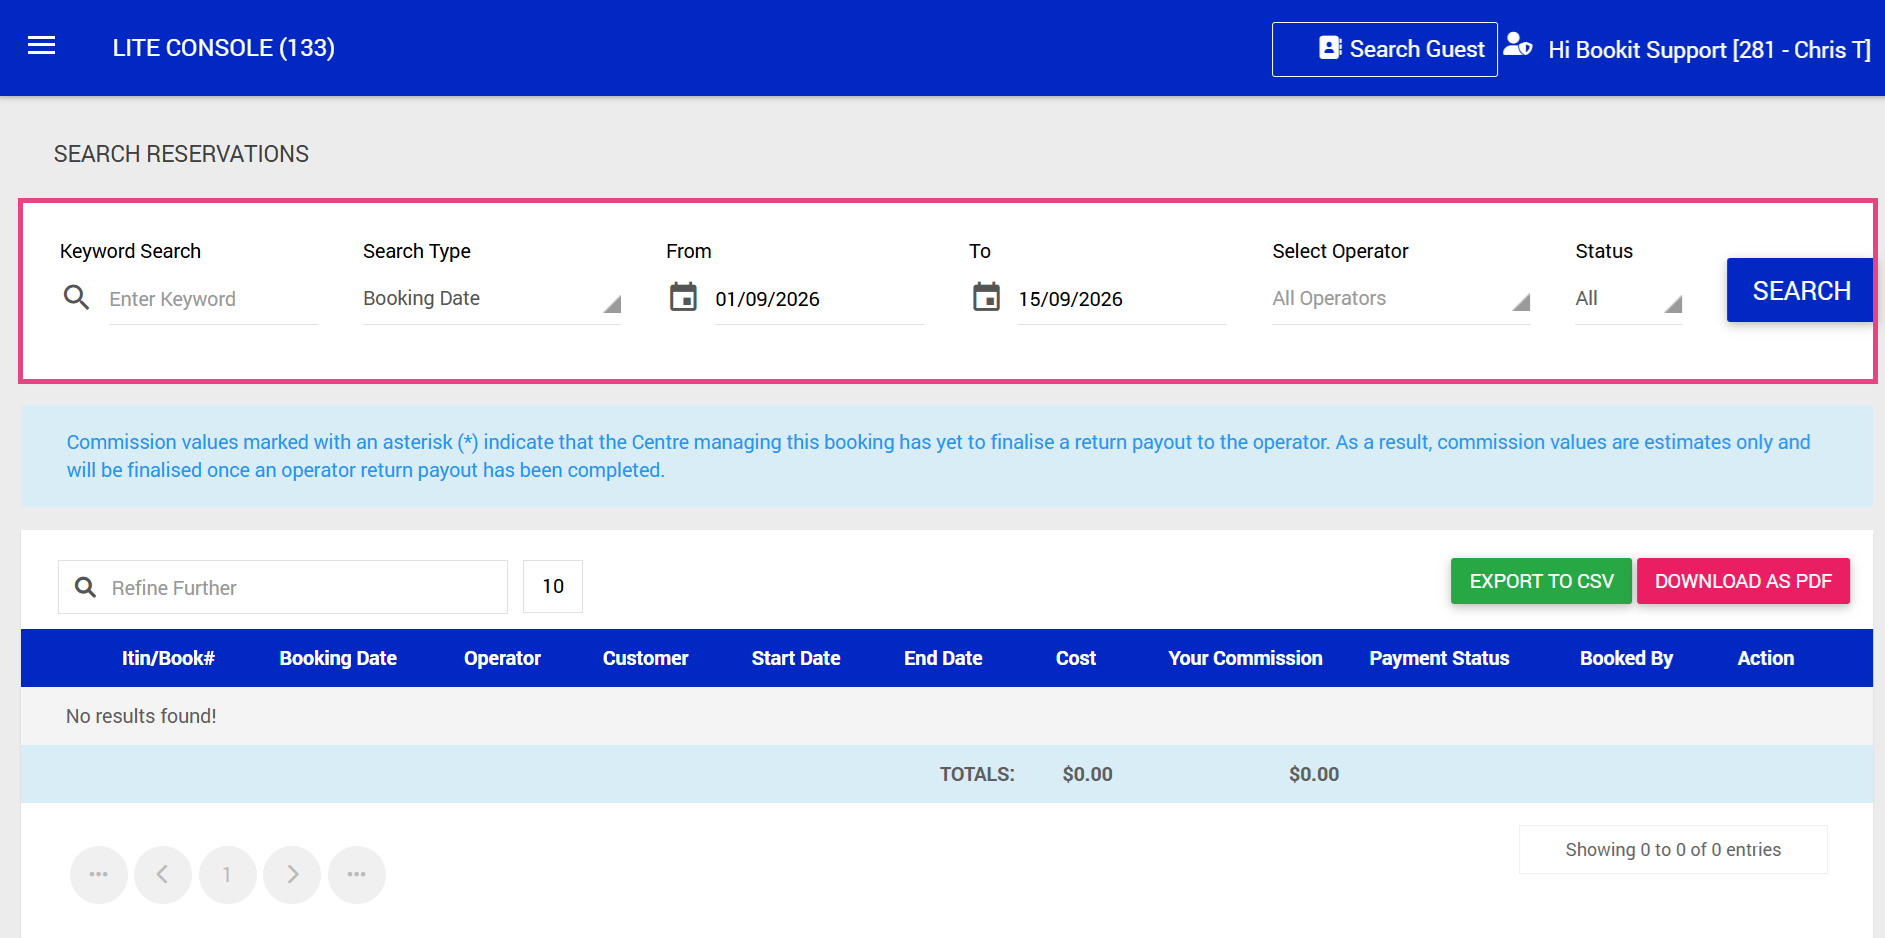The width and height of the screenshot is (1885, 938).
Task: Click DOWNLOAD AS PDF button
Action: (x=1743, y=581)
